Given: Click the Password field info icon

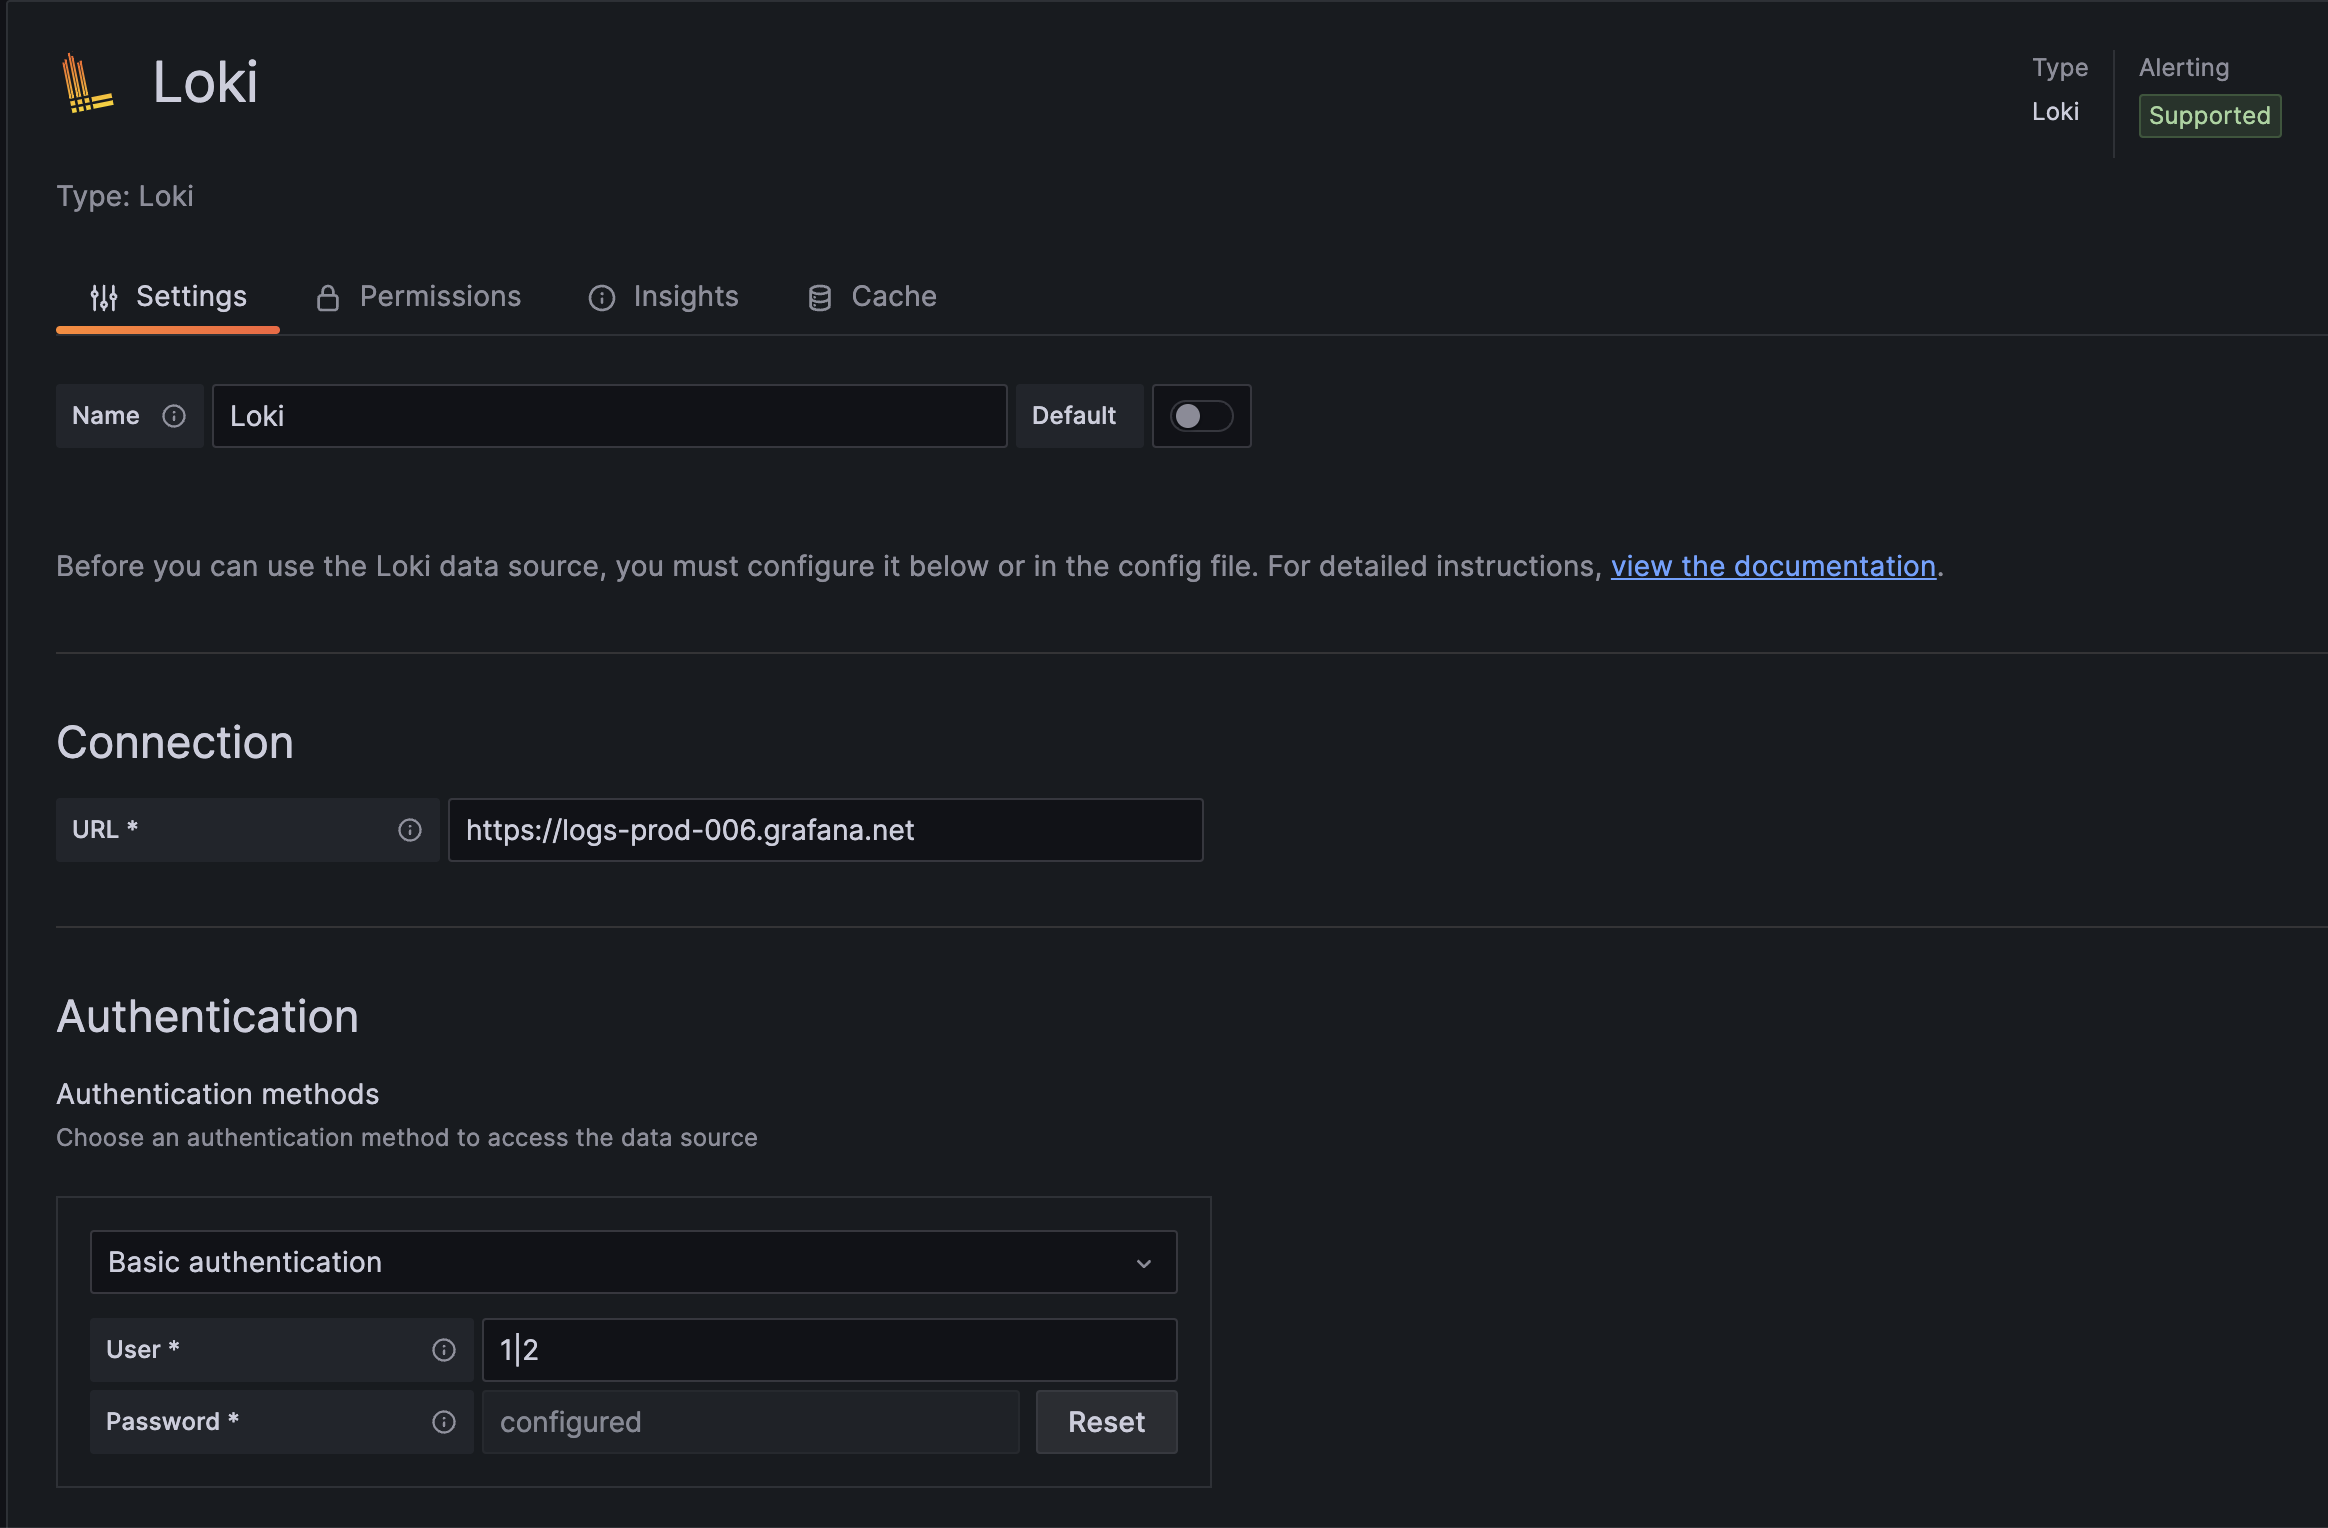Looking at the screenshot, I should pyautogui.click(x=444, y=1421).
